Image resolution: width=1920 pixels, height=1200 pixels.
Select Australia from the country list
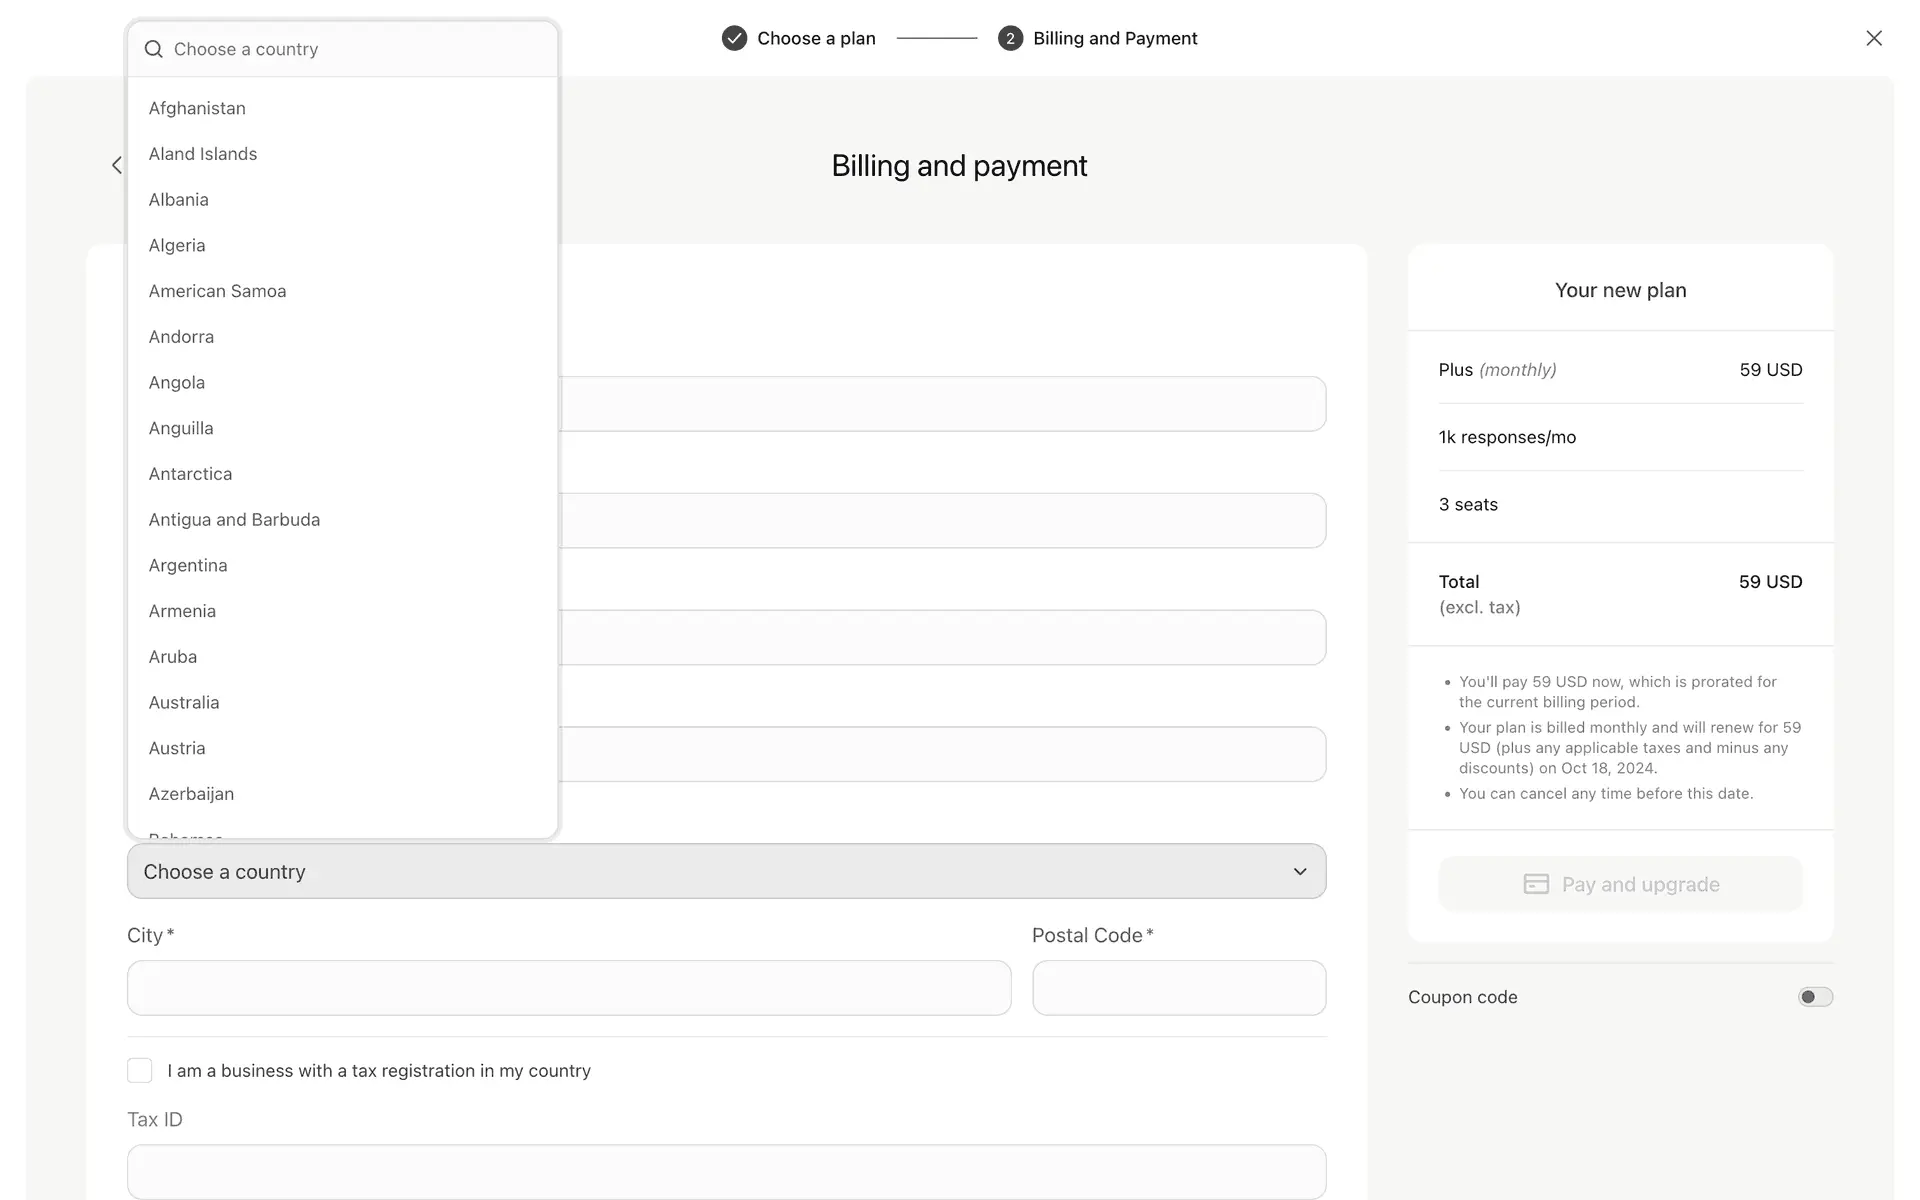pyautogui.click(x=184, y=702)
